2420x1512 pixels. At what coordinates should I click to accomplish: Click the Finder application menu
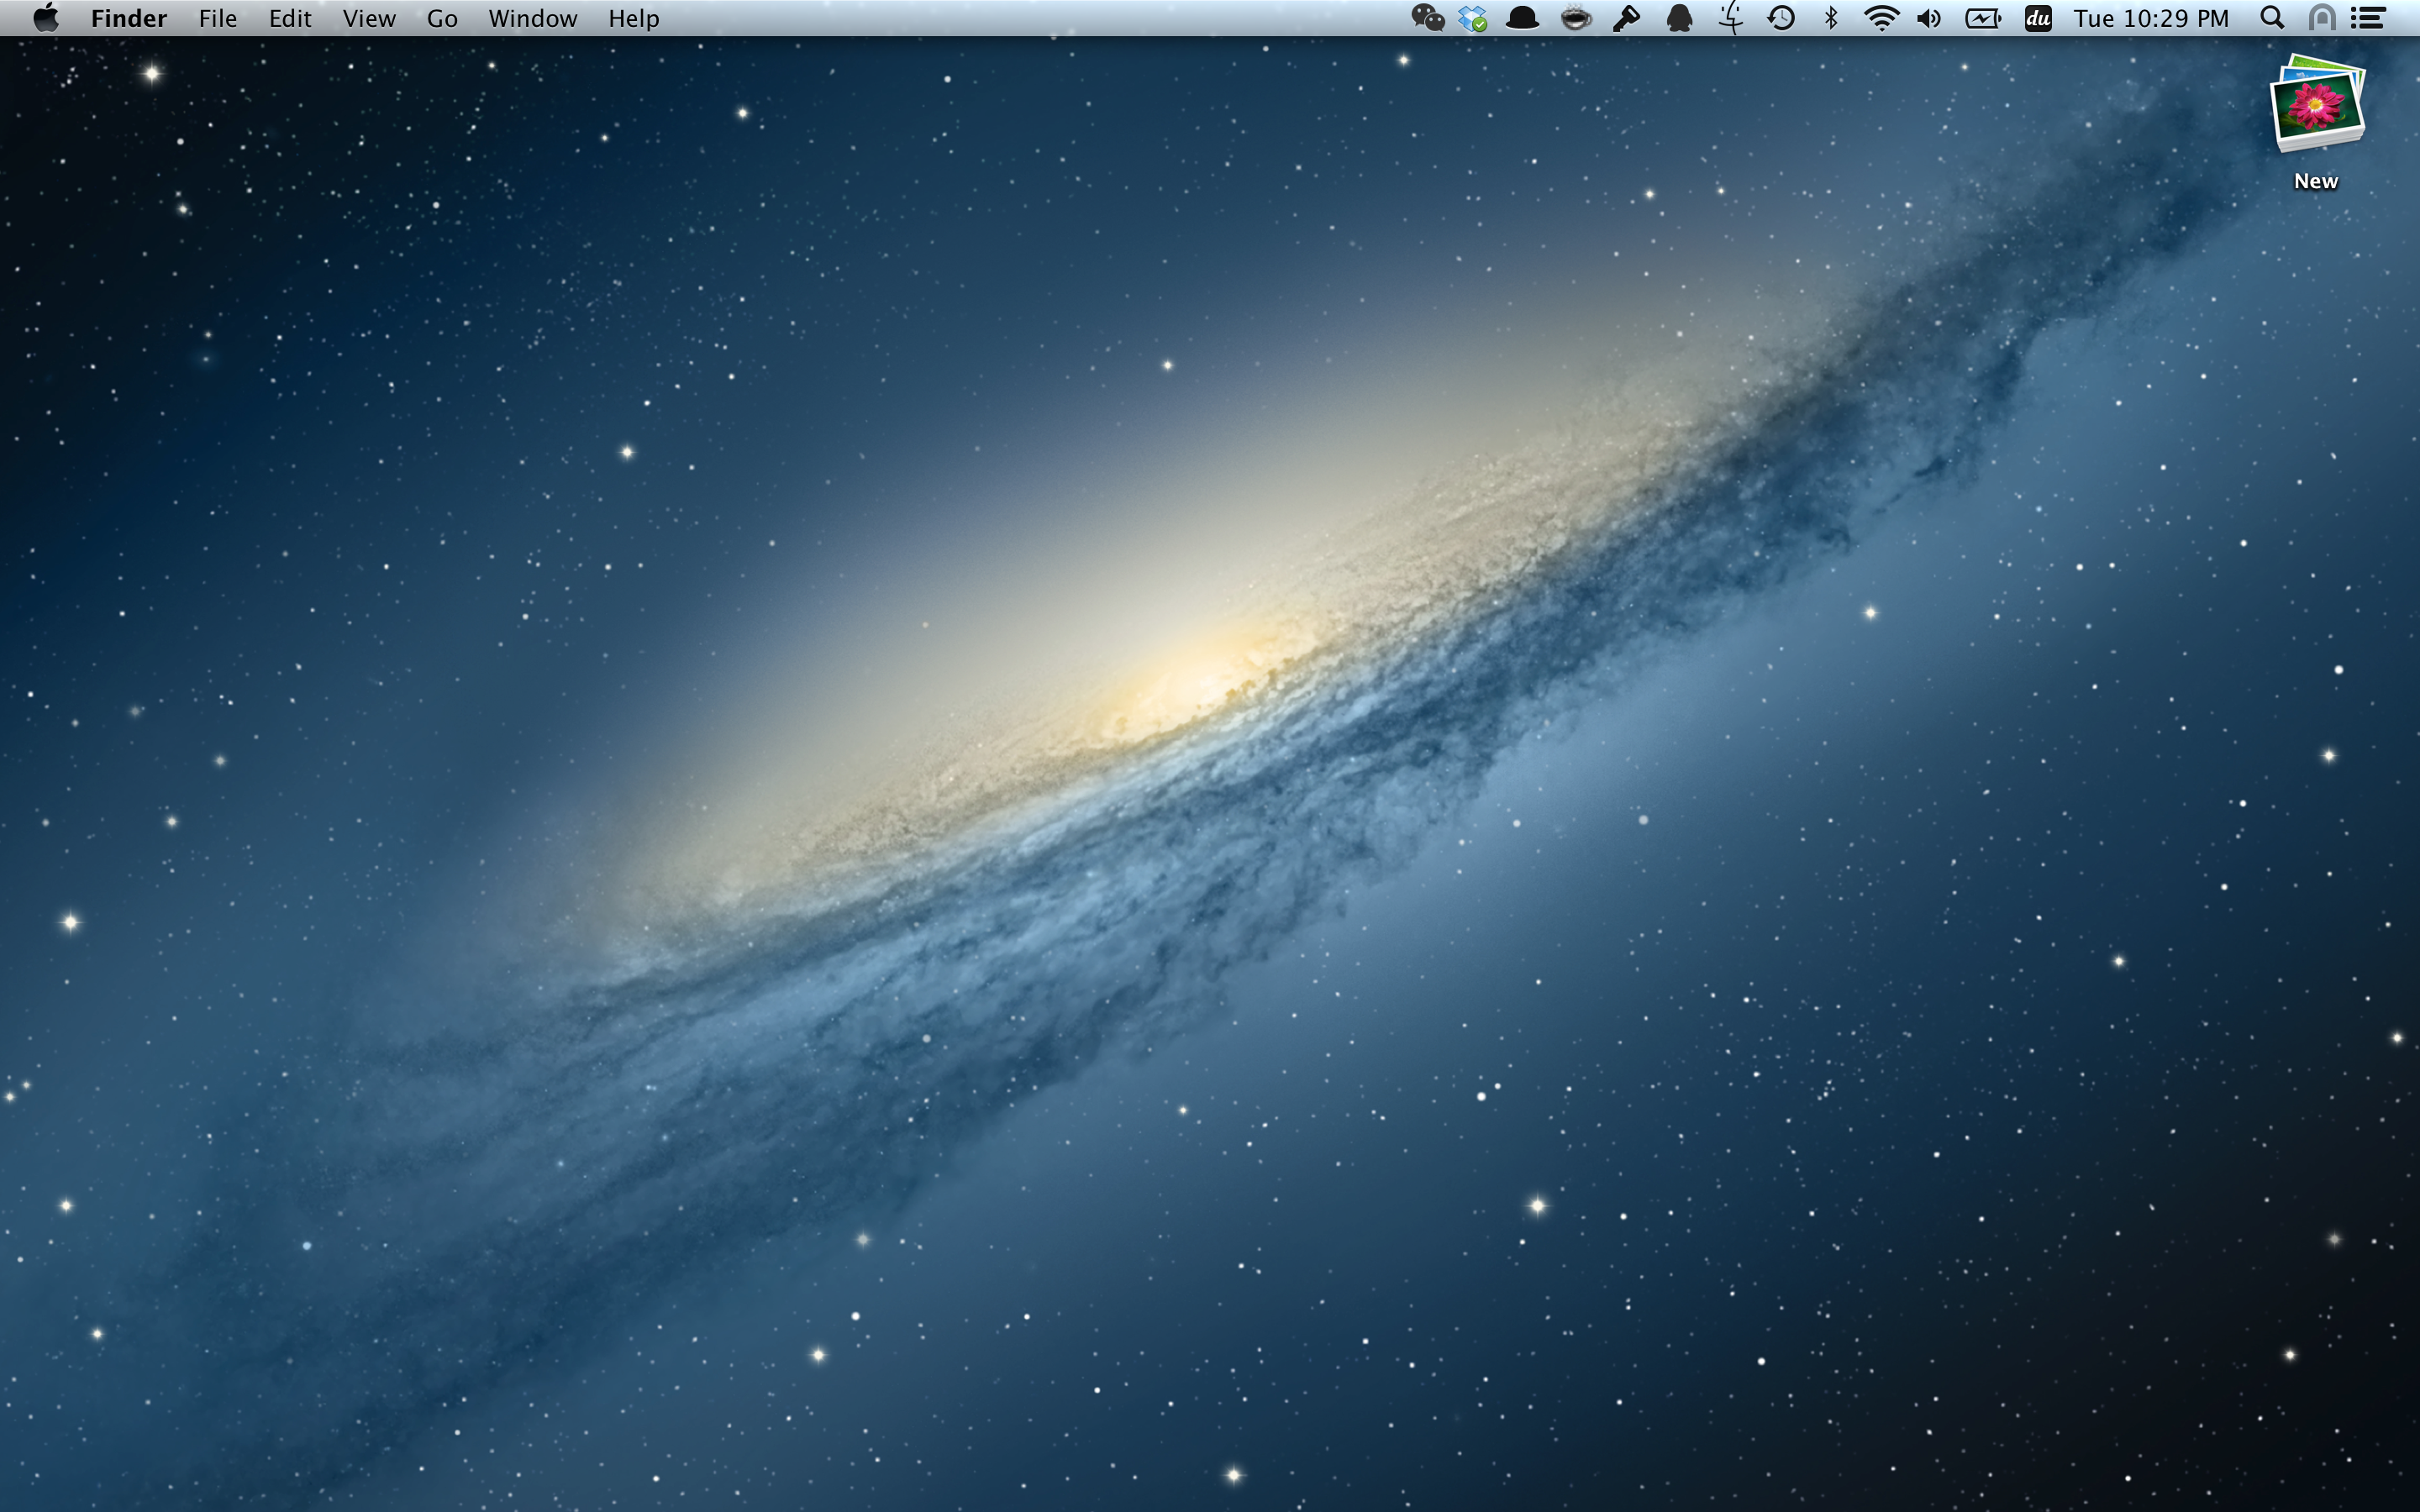click(128, 18)
